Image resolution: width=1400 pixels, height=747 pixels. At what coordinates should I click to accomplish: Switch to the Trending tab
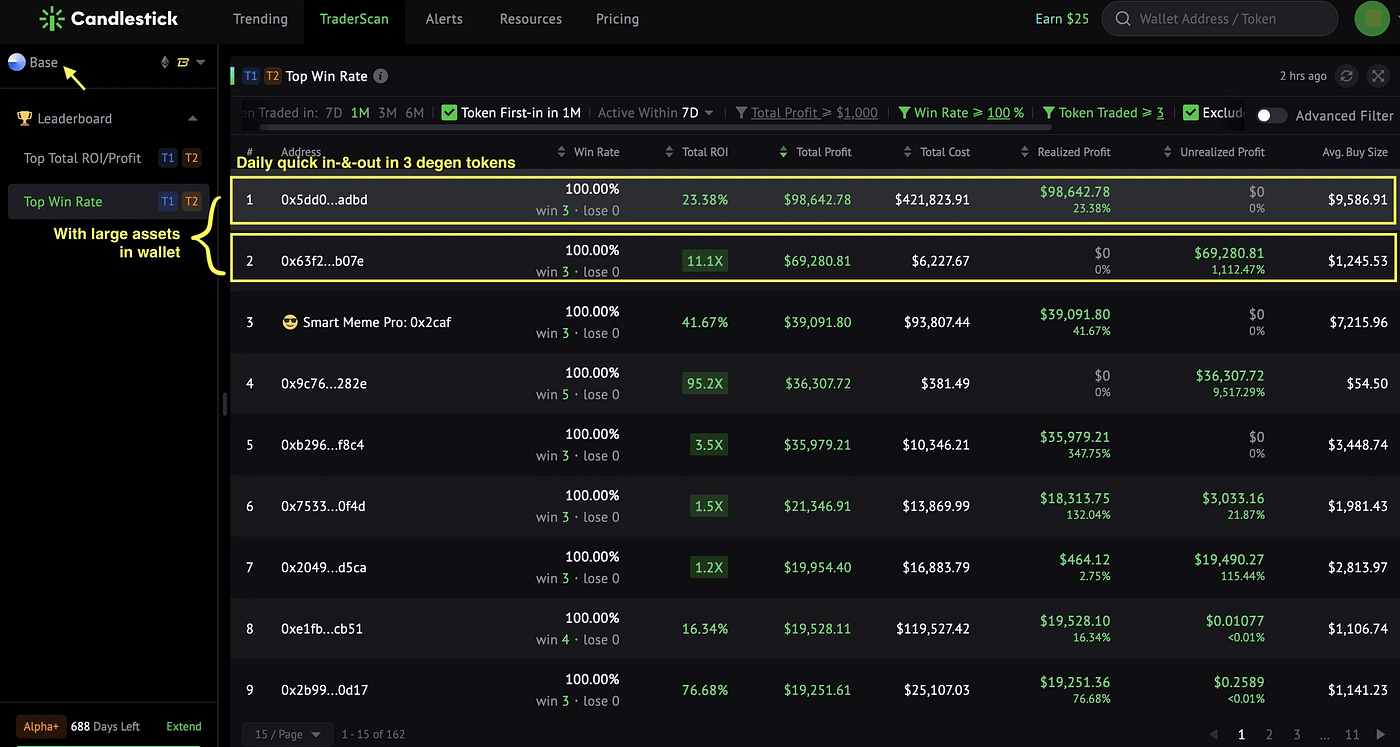(x=260, y=19)
